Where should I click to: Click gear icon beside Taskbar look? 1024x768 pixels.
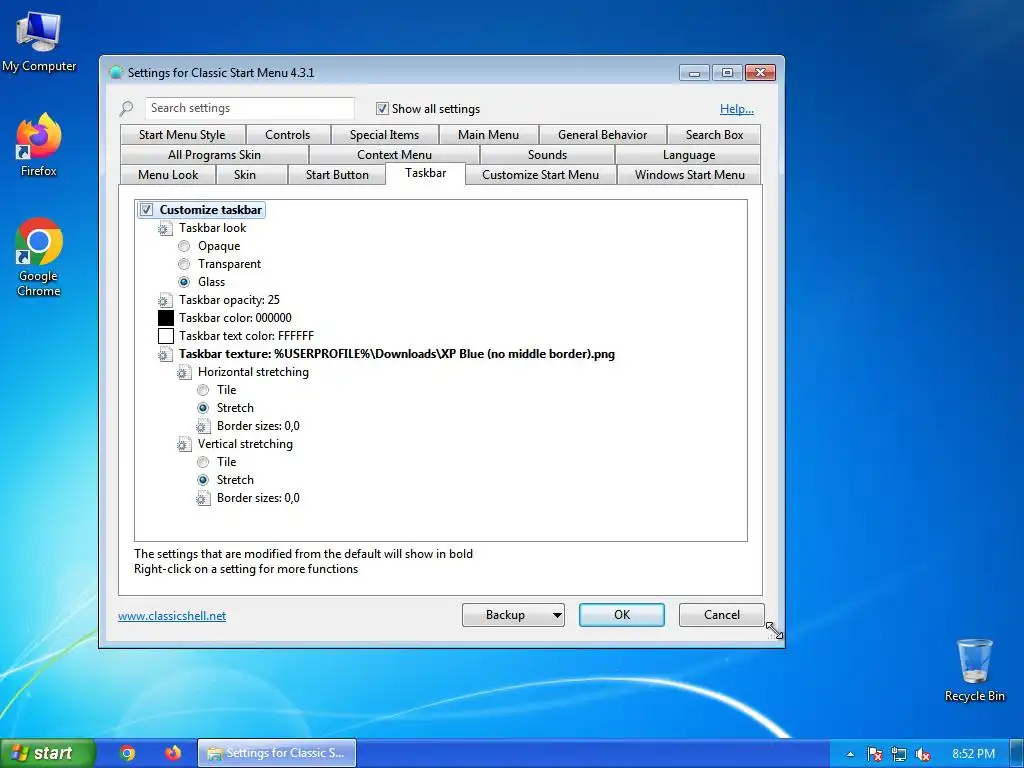[165, 229]
